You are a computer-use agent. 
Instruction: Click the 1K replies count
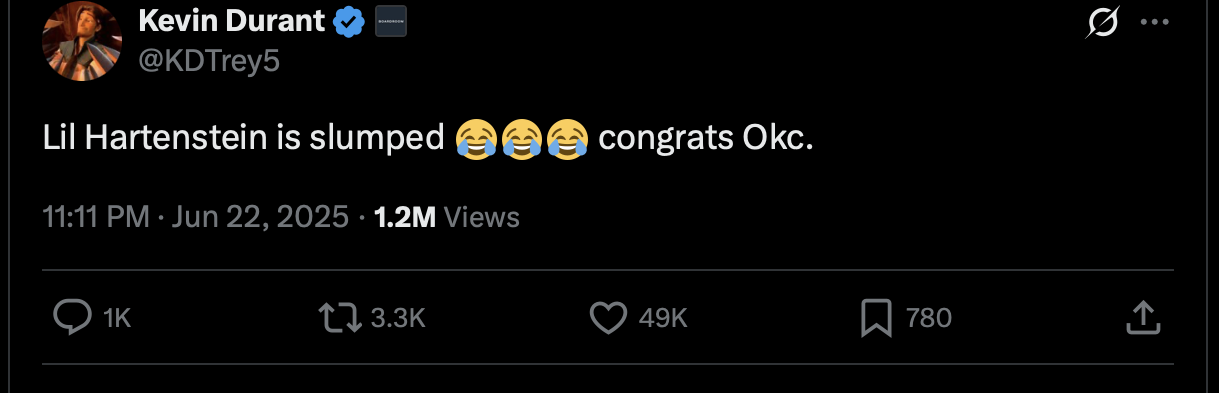[117, 318]
